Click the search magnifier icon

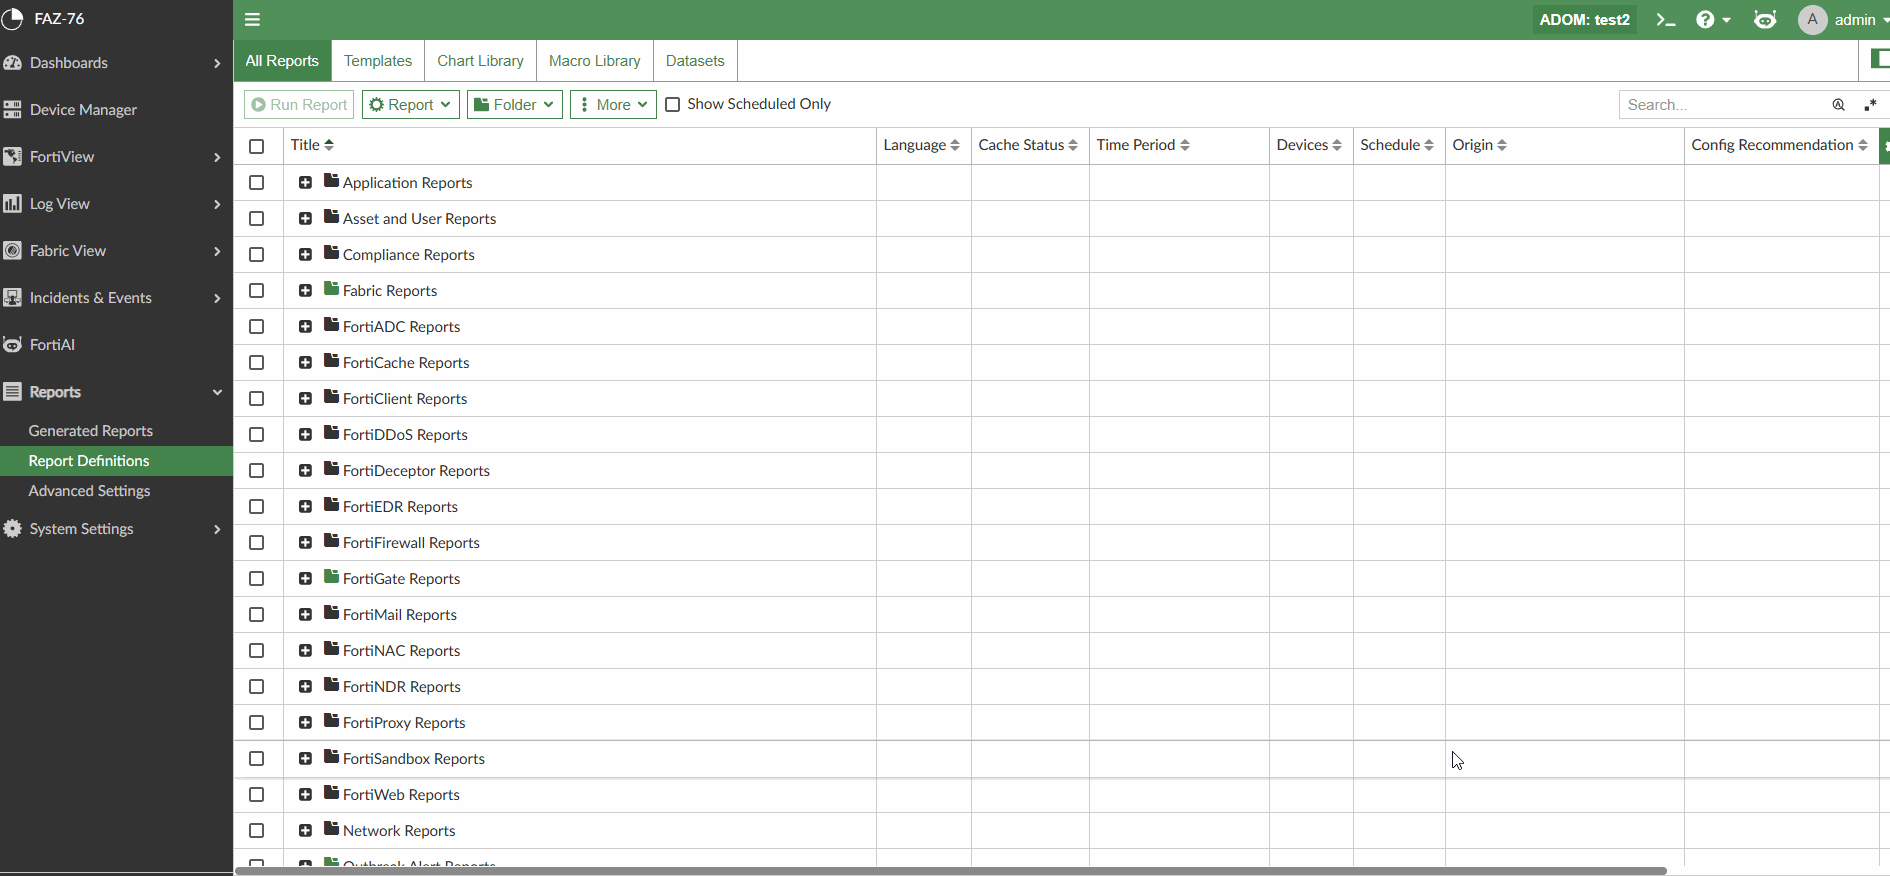point(1838,104)
